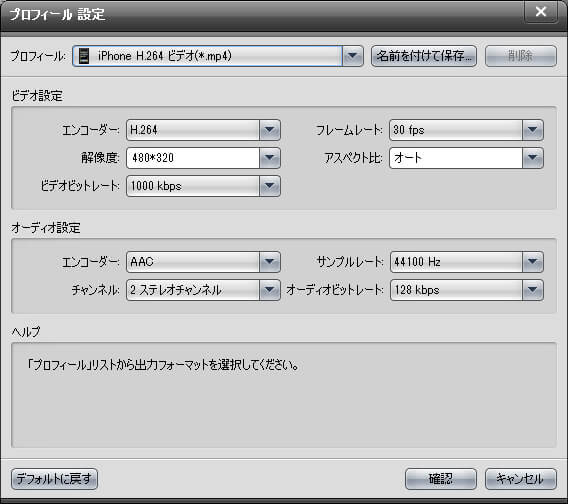Viewport: 568px width, 504px height.
Task: Click the iPhone device icon in profile field
Action: coord(84,56)
